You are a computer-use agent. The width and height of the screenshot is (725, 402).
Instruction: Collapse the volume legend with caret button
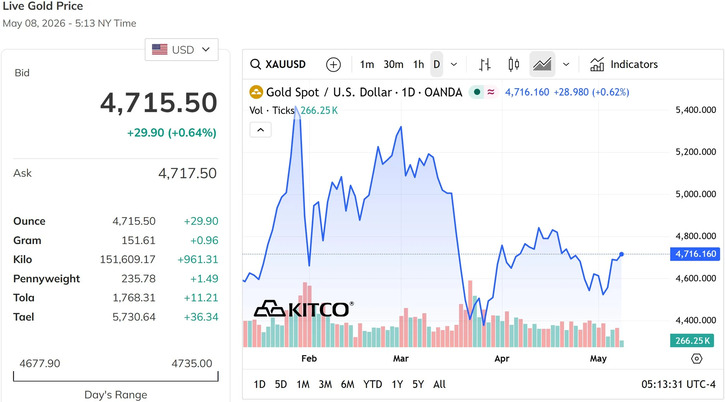point(260,130)
